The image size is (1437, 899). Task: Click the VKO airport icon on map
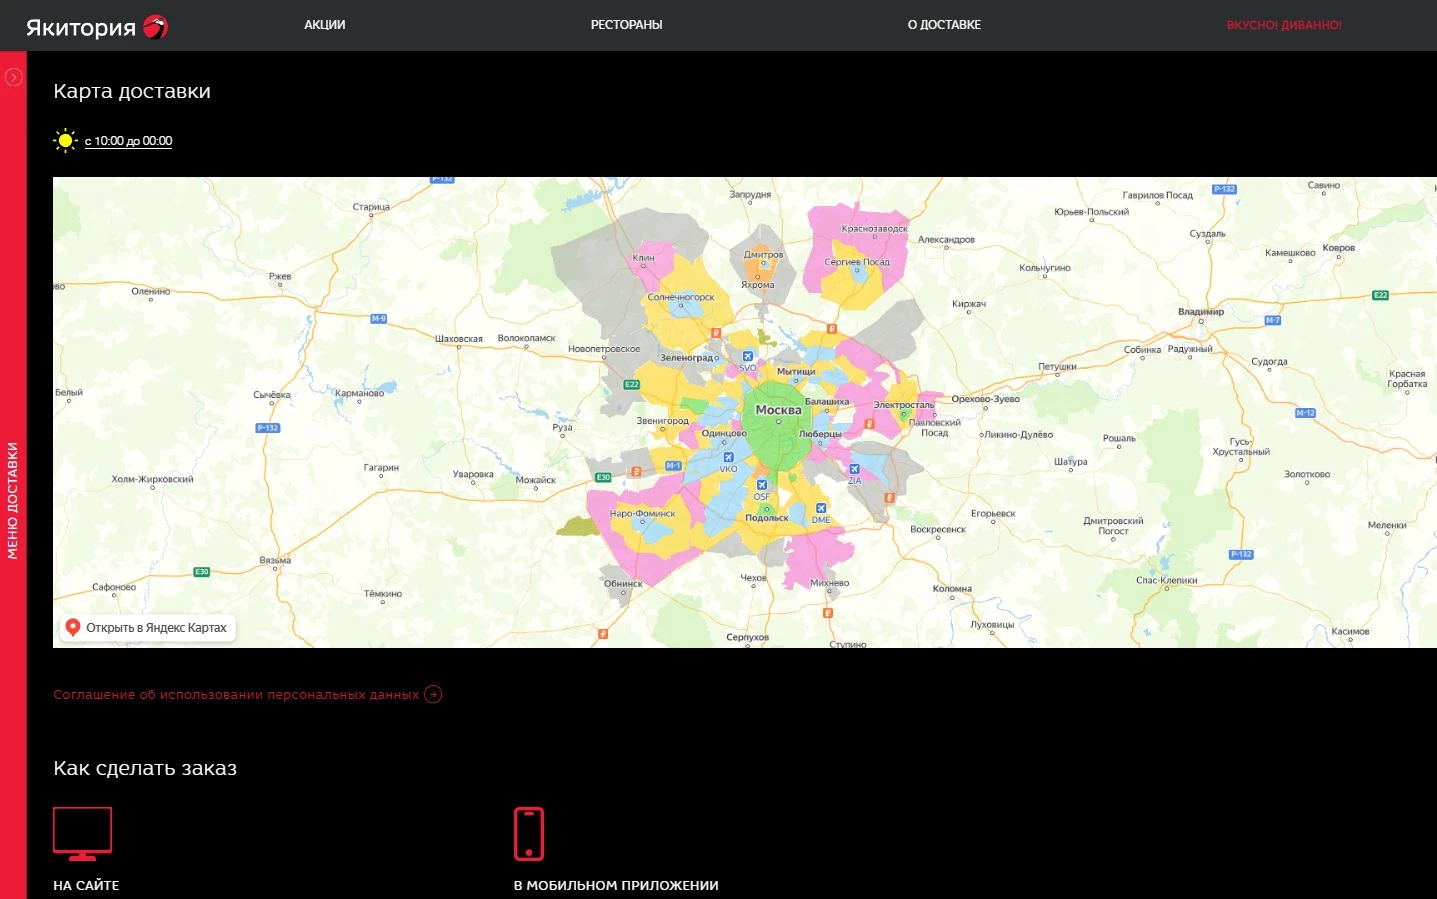pyautogui.click(x=728, y=457)
